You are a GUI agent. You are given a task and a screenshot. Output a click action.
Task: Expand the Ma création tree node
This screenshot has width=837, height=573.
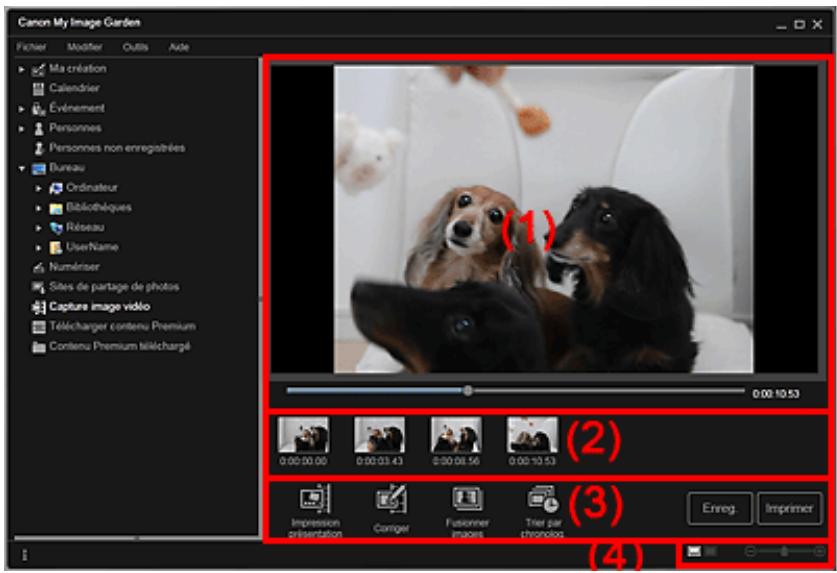pos(21,69)
